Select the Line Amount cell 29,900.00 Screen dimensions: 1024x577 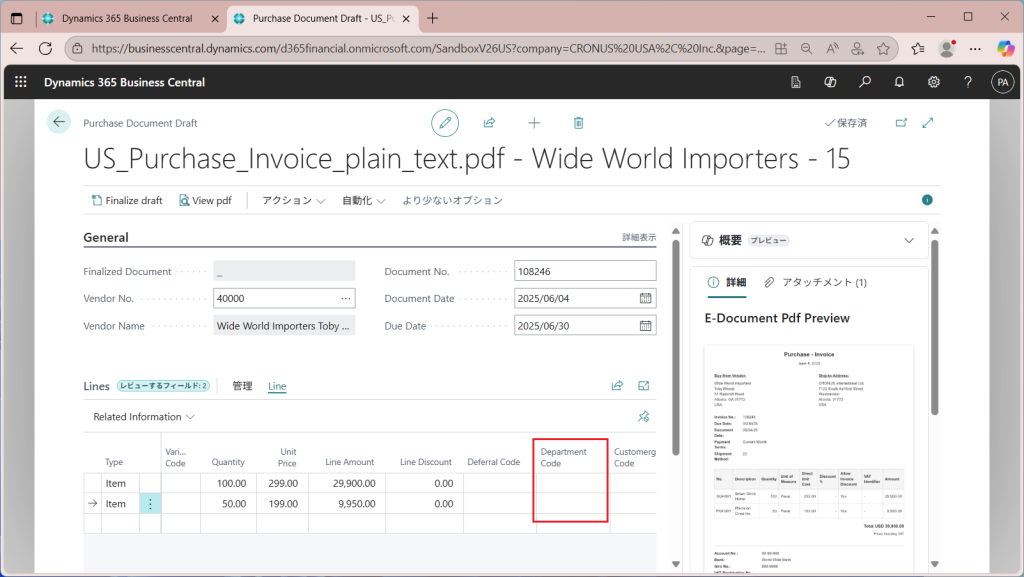[347, 483]
